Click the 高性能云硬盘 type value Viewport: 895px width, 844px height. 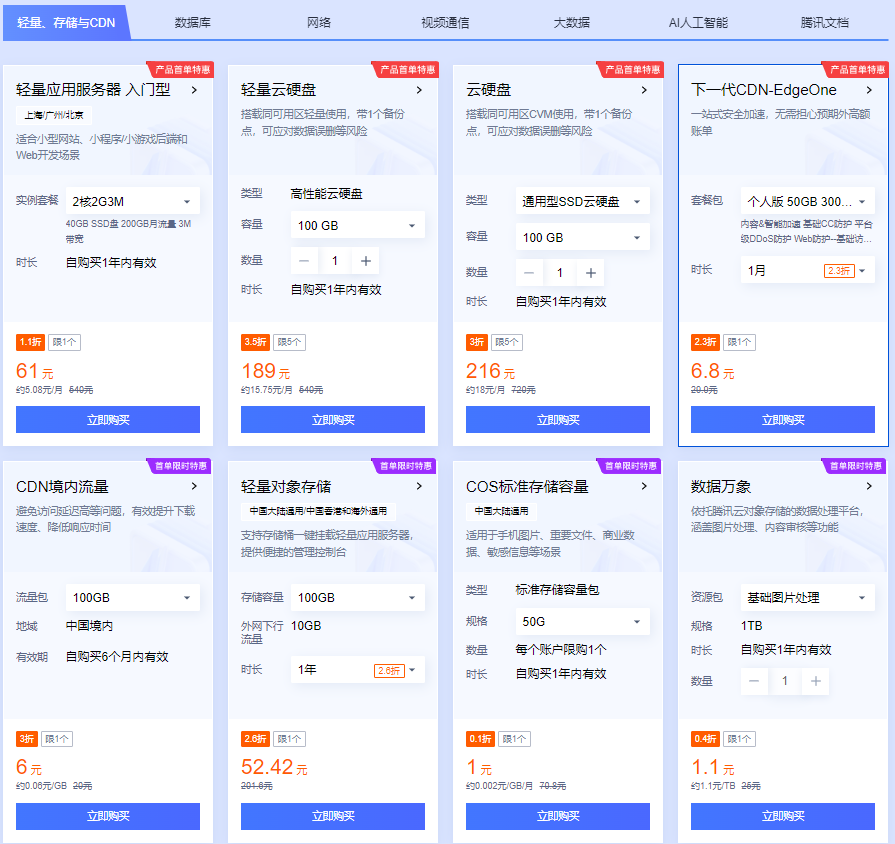(326, 194)
